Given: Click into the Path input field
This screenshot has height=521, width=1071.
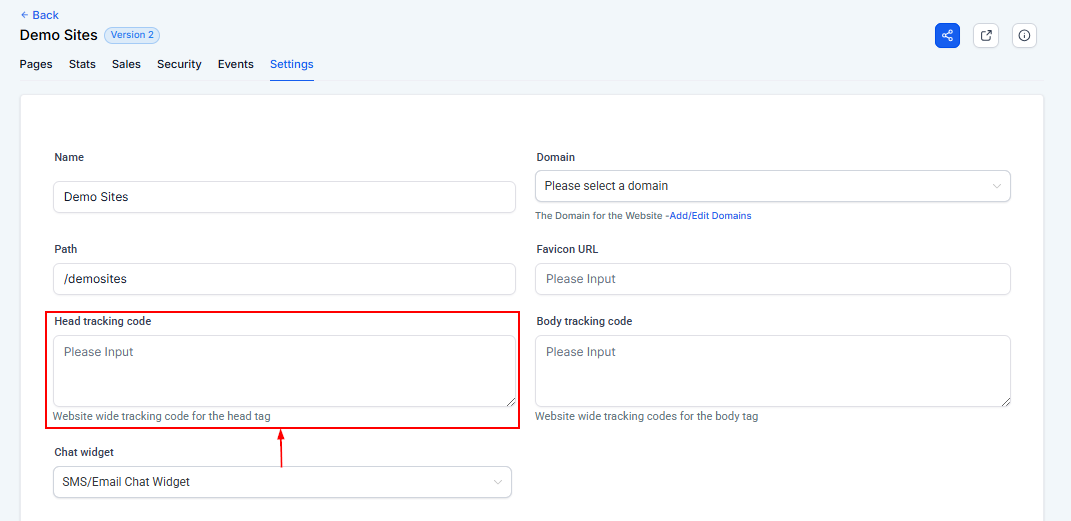Looking at the screenshot, I should (284, 279).
